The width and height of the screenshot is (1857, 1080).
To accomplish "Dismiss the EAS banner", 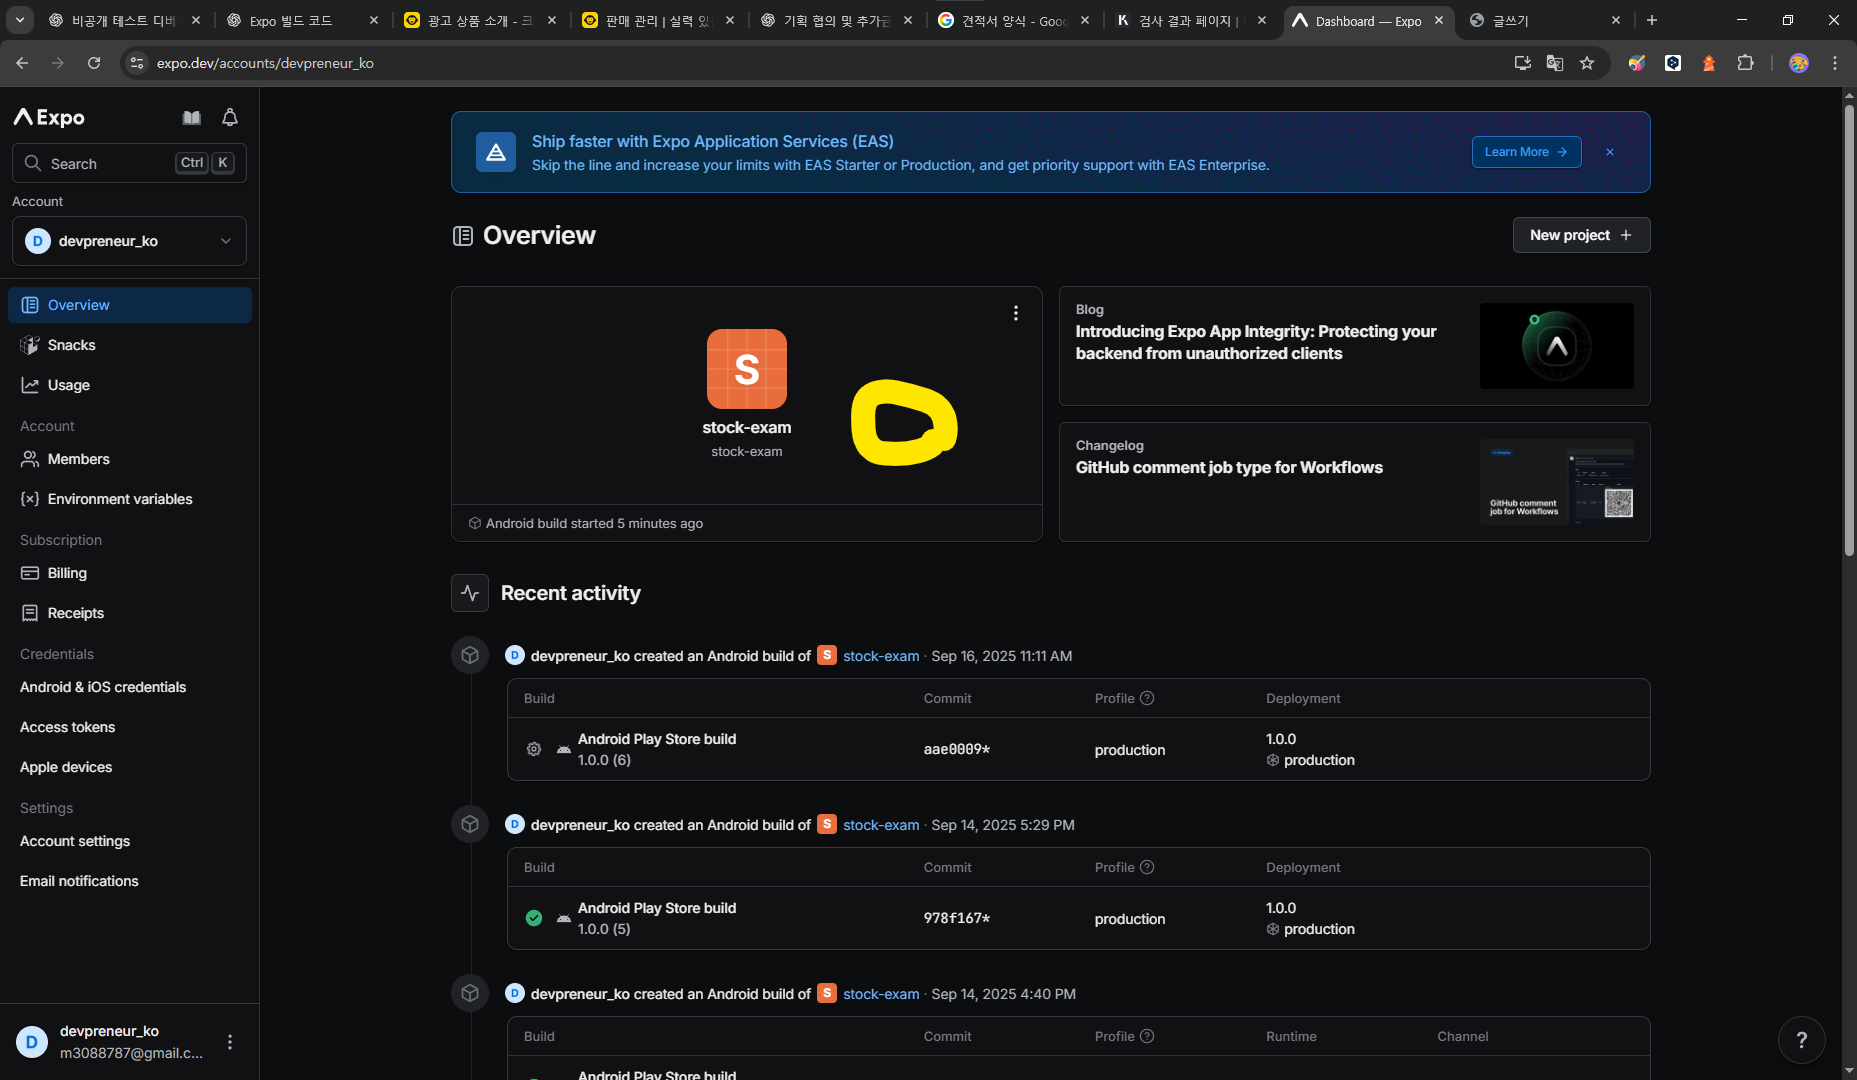I will pyautogui.click(x=1610, y=152).
